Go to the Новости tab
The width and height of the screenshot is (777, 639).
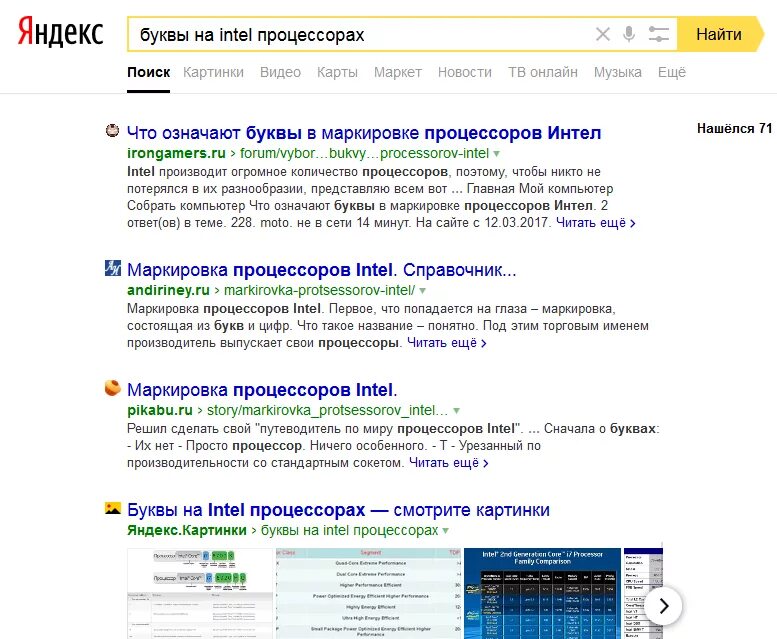pos(465,72)
